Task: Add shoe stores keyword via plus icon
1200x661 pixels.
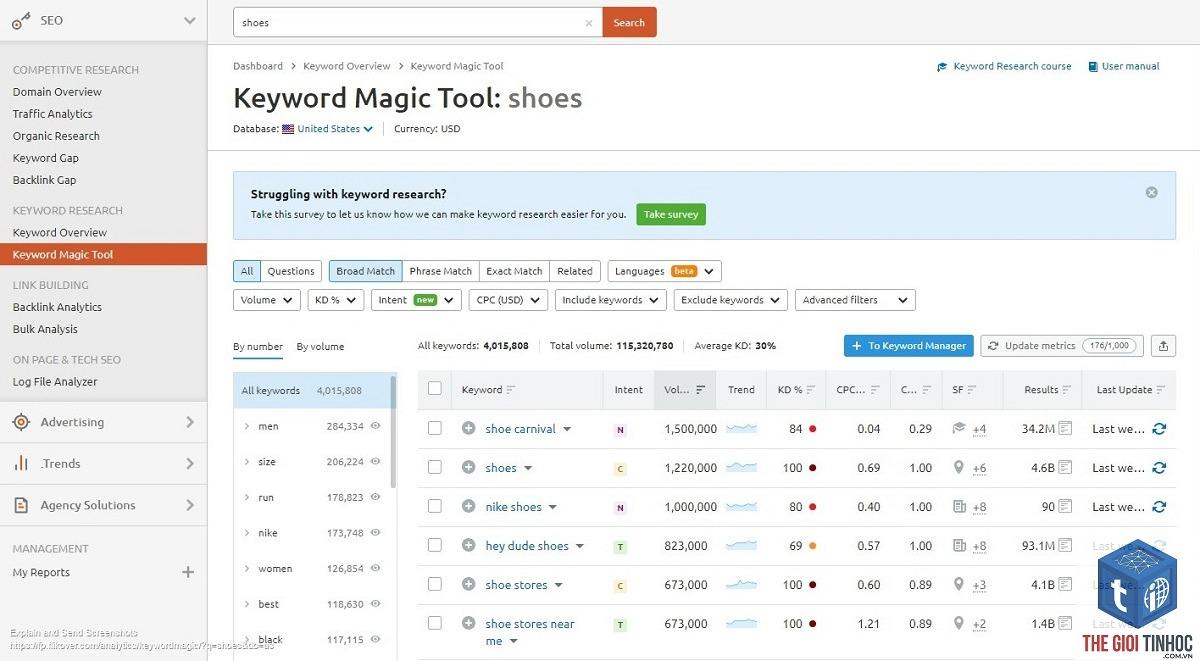Action: (468, 584)
